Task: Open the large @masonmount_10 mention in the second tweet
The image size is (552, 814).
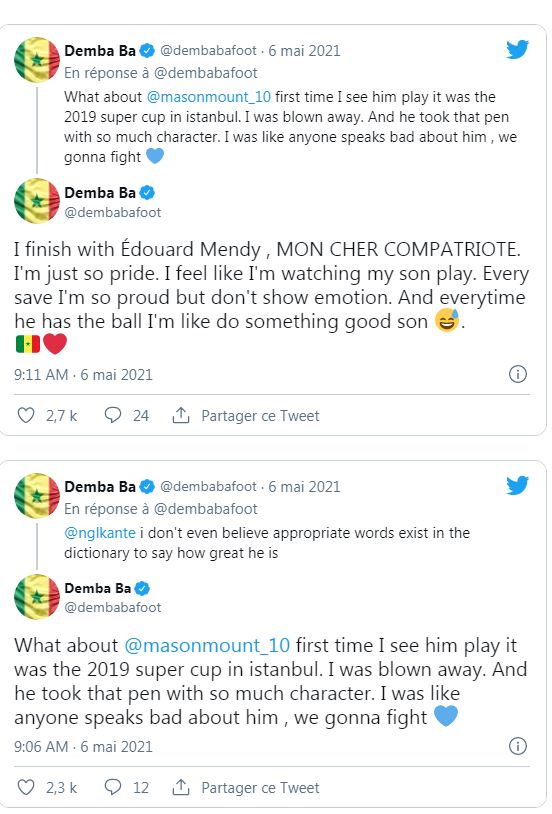Action: point(207,645)
